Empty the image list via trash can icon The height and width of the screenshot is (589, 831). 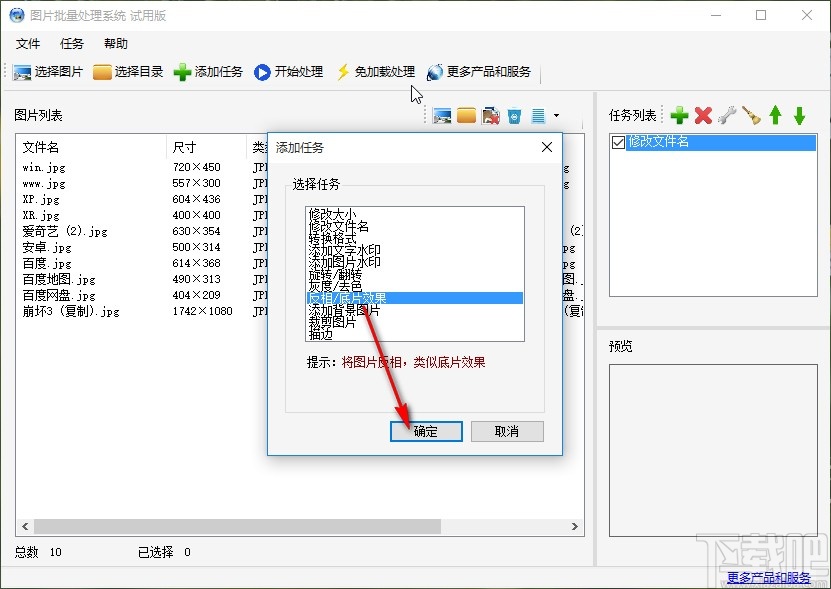click(x=515, y=116)
